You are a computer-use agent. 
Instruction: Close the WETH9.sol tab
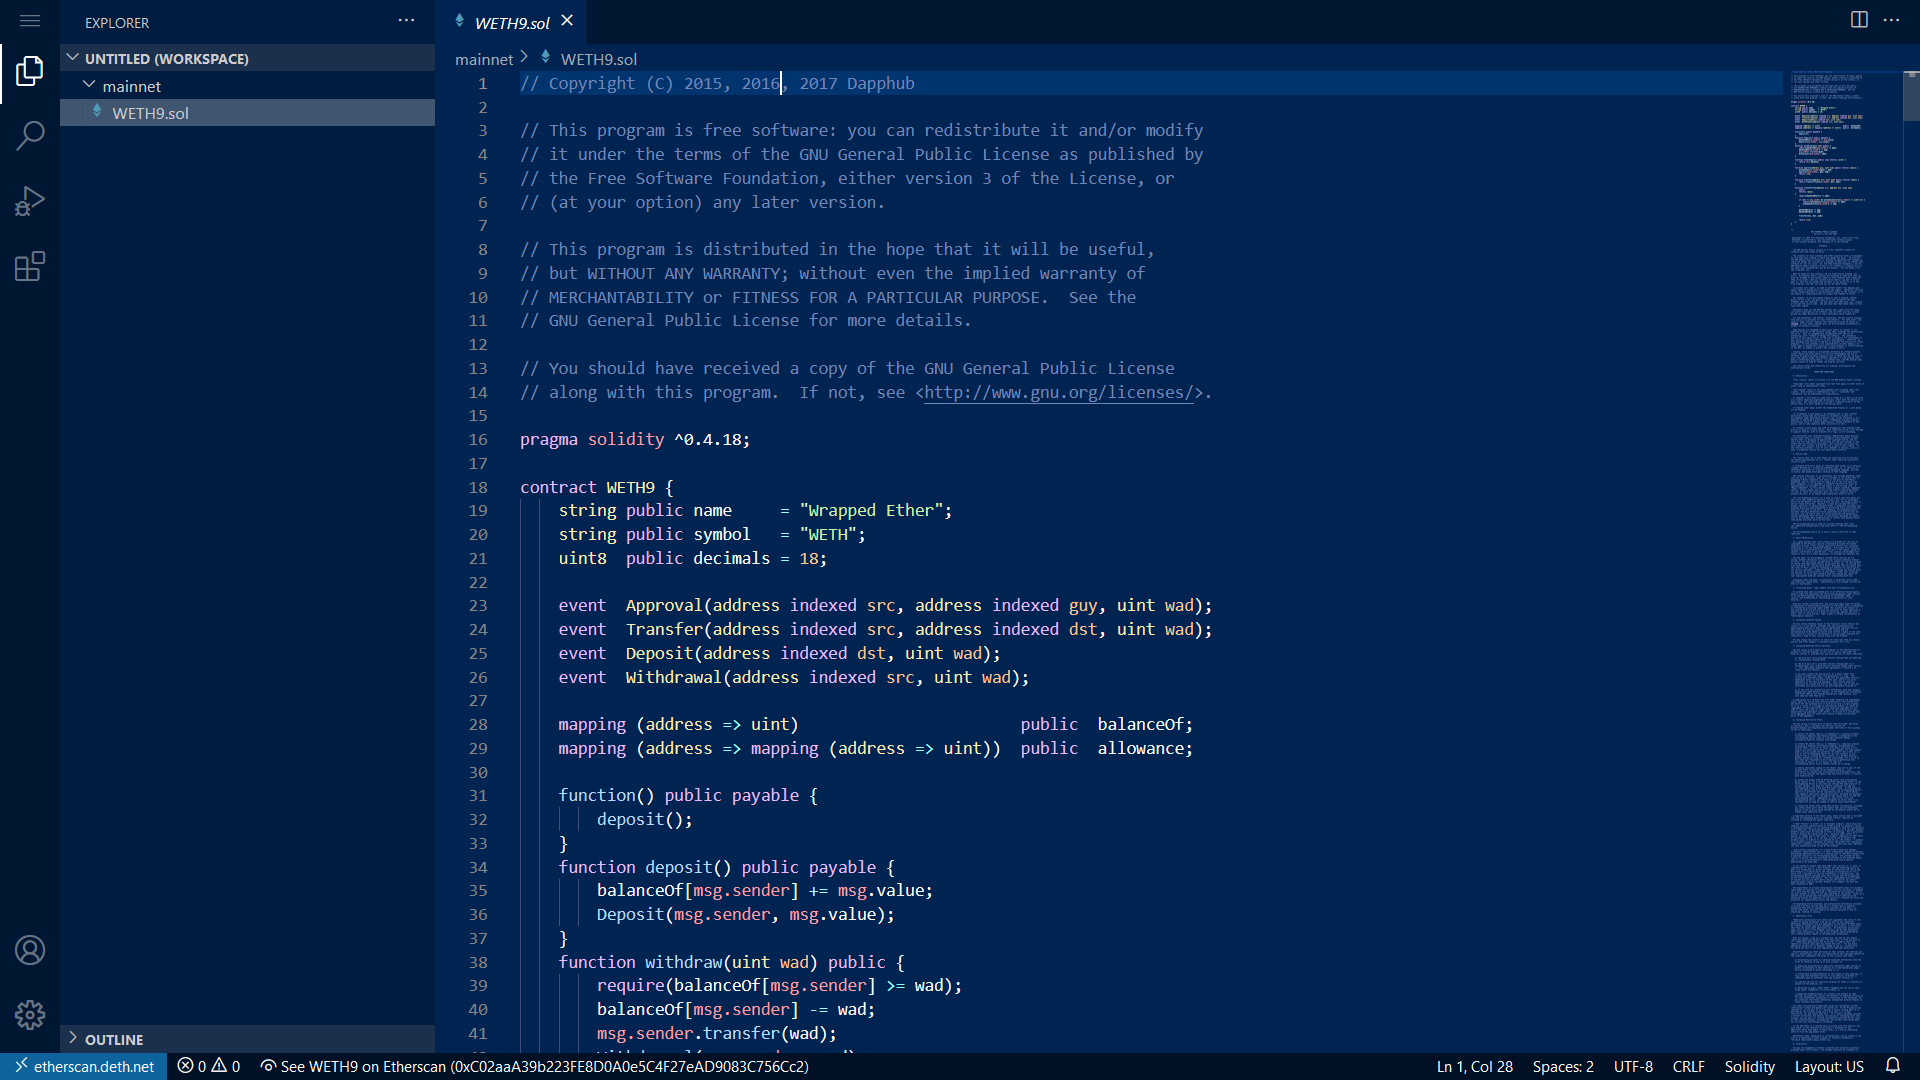(x=567, y=21)
